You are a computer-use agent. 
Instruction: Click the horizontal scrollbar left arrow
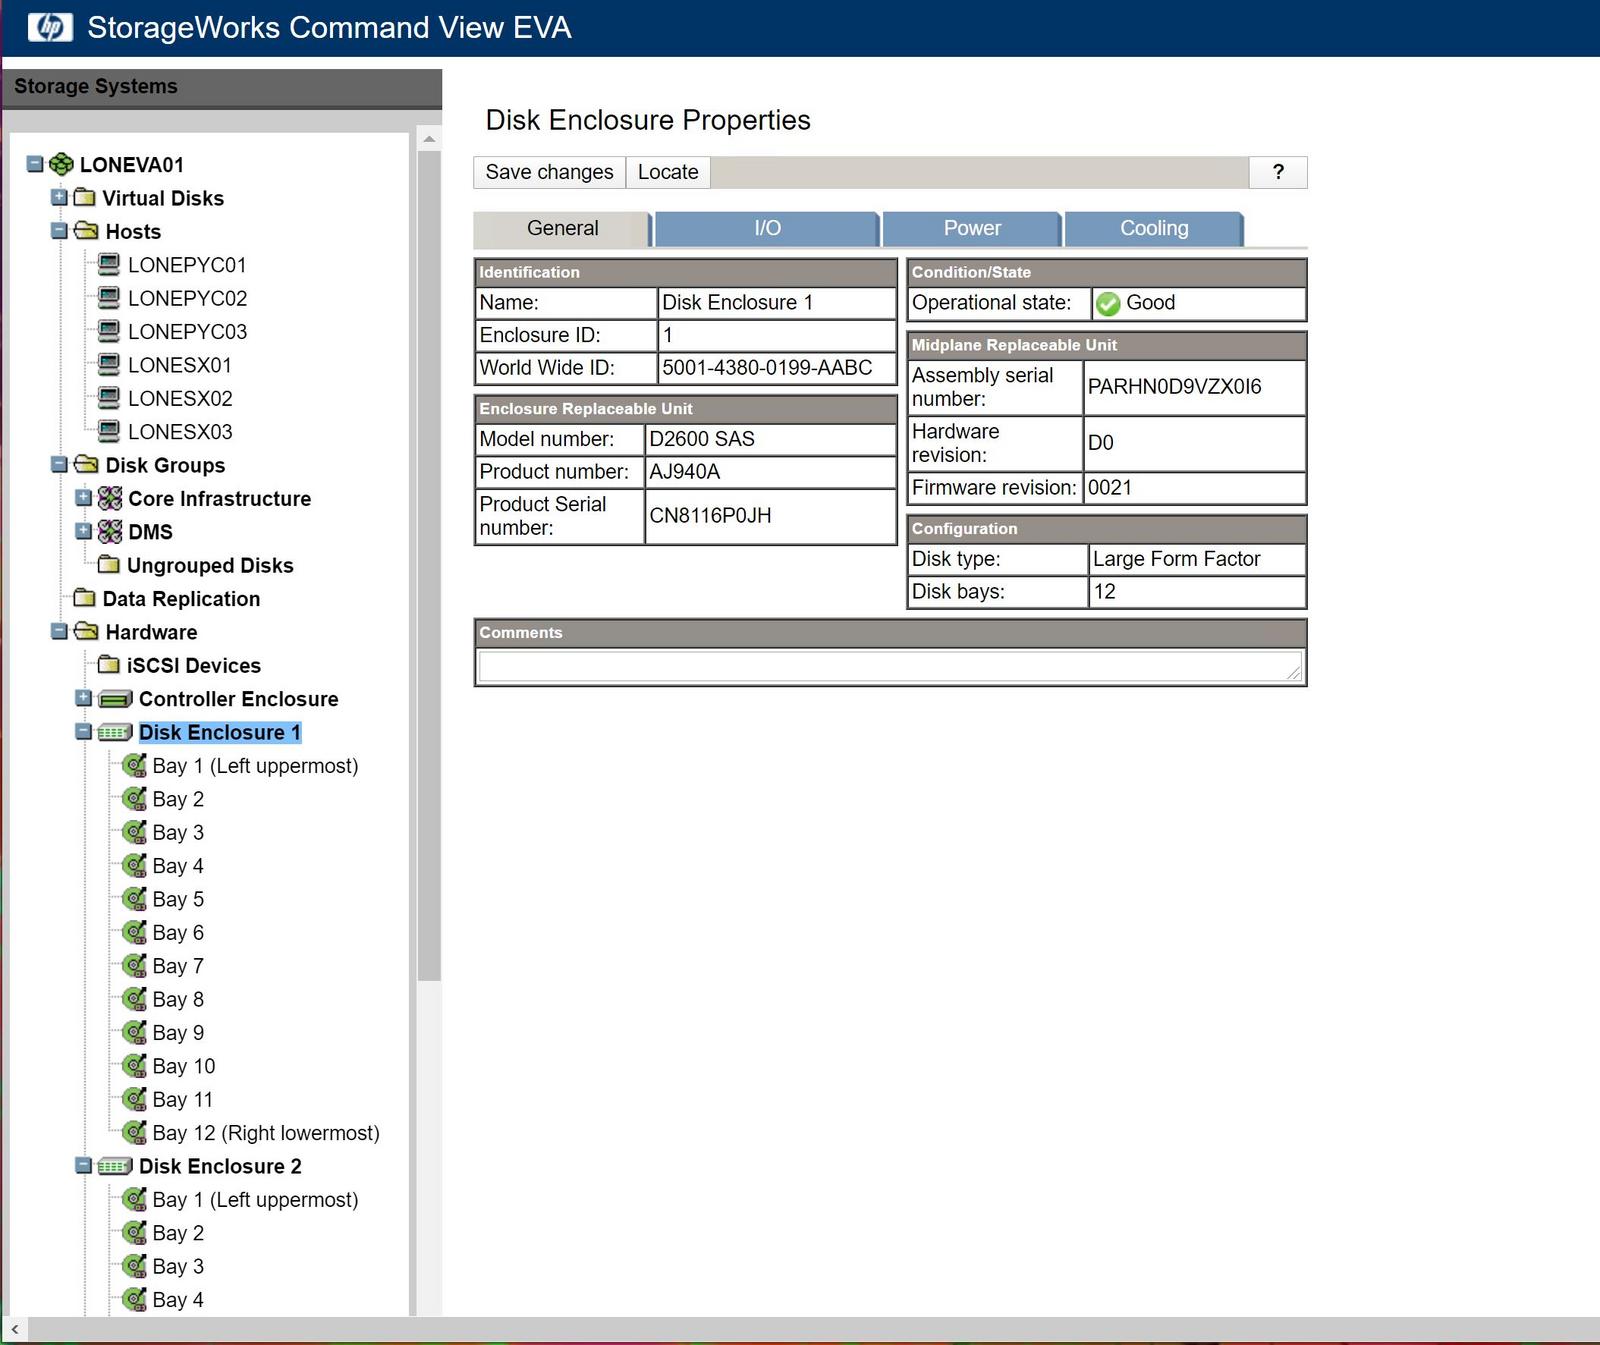[14, 1330]
